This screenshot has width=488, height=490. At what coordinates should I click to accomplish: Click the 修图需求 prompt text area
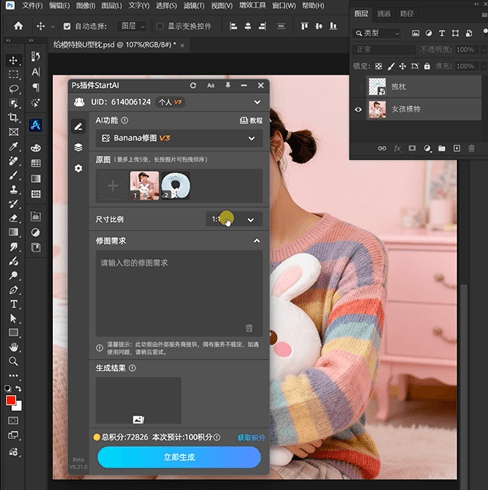pos(179,293)
